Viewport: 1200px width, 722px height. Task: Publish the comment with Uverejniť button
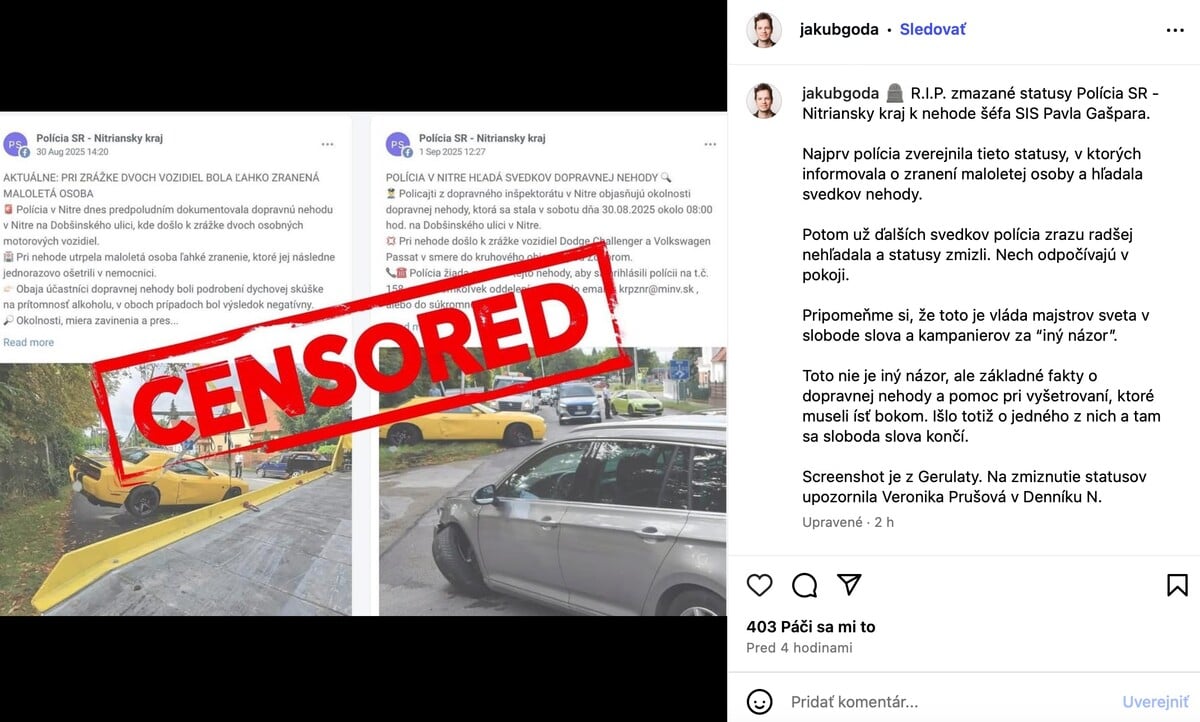click(1155, 702)
